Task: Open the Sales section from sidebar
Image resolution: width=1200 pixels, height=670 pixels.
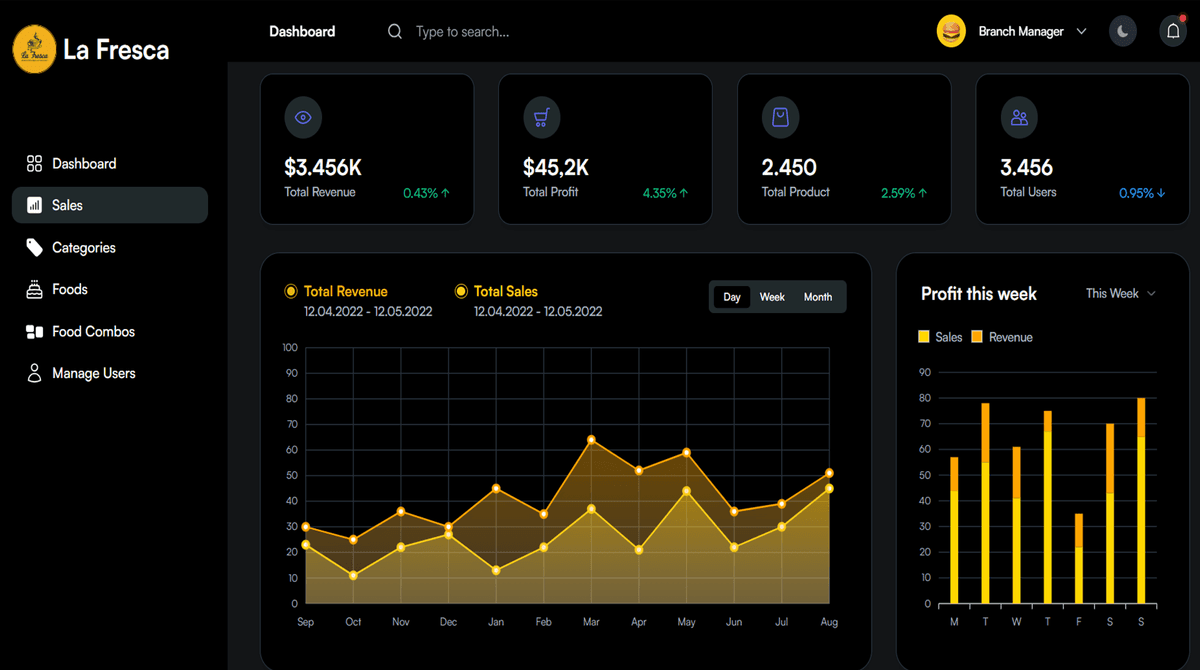Action: (33, 205)
